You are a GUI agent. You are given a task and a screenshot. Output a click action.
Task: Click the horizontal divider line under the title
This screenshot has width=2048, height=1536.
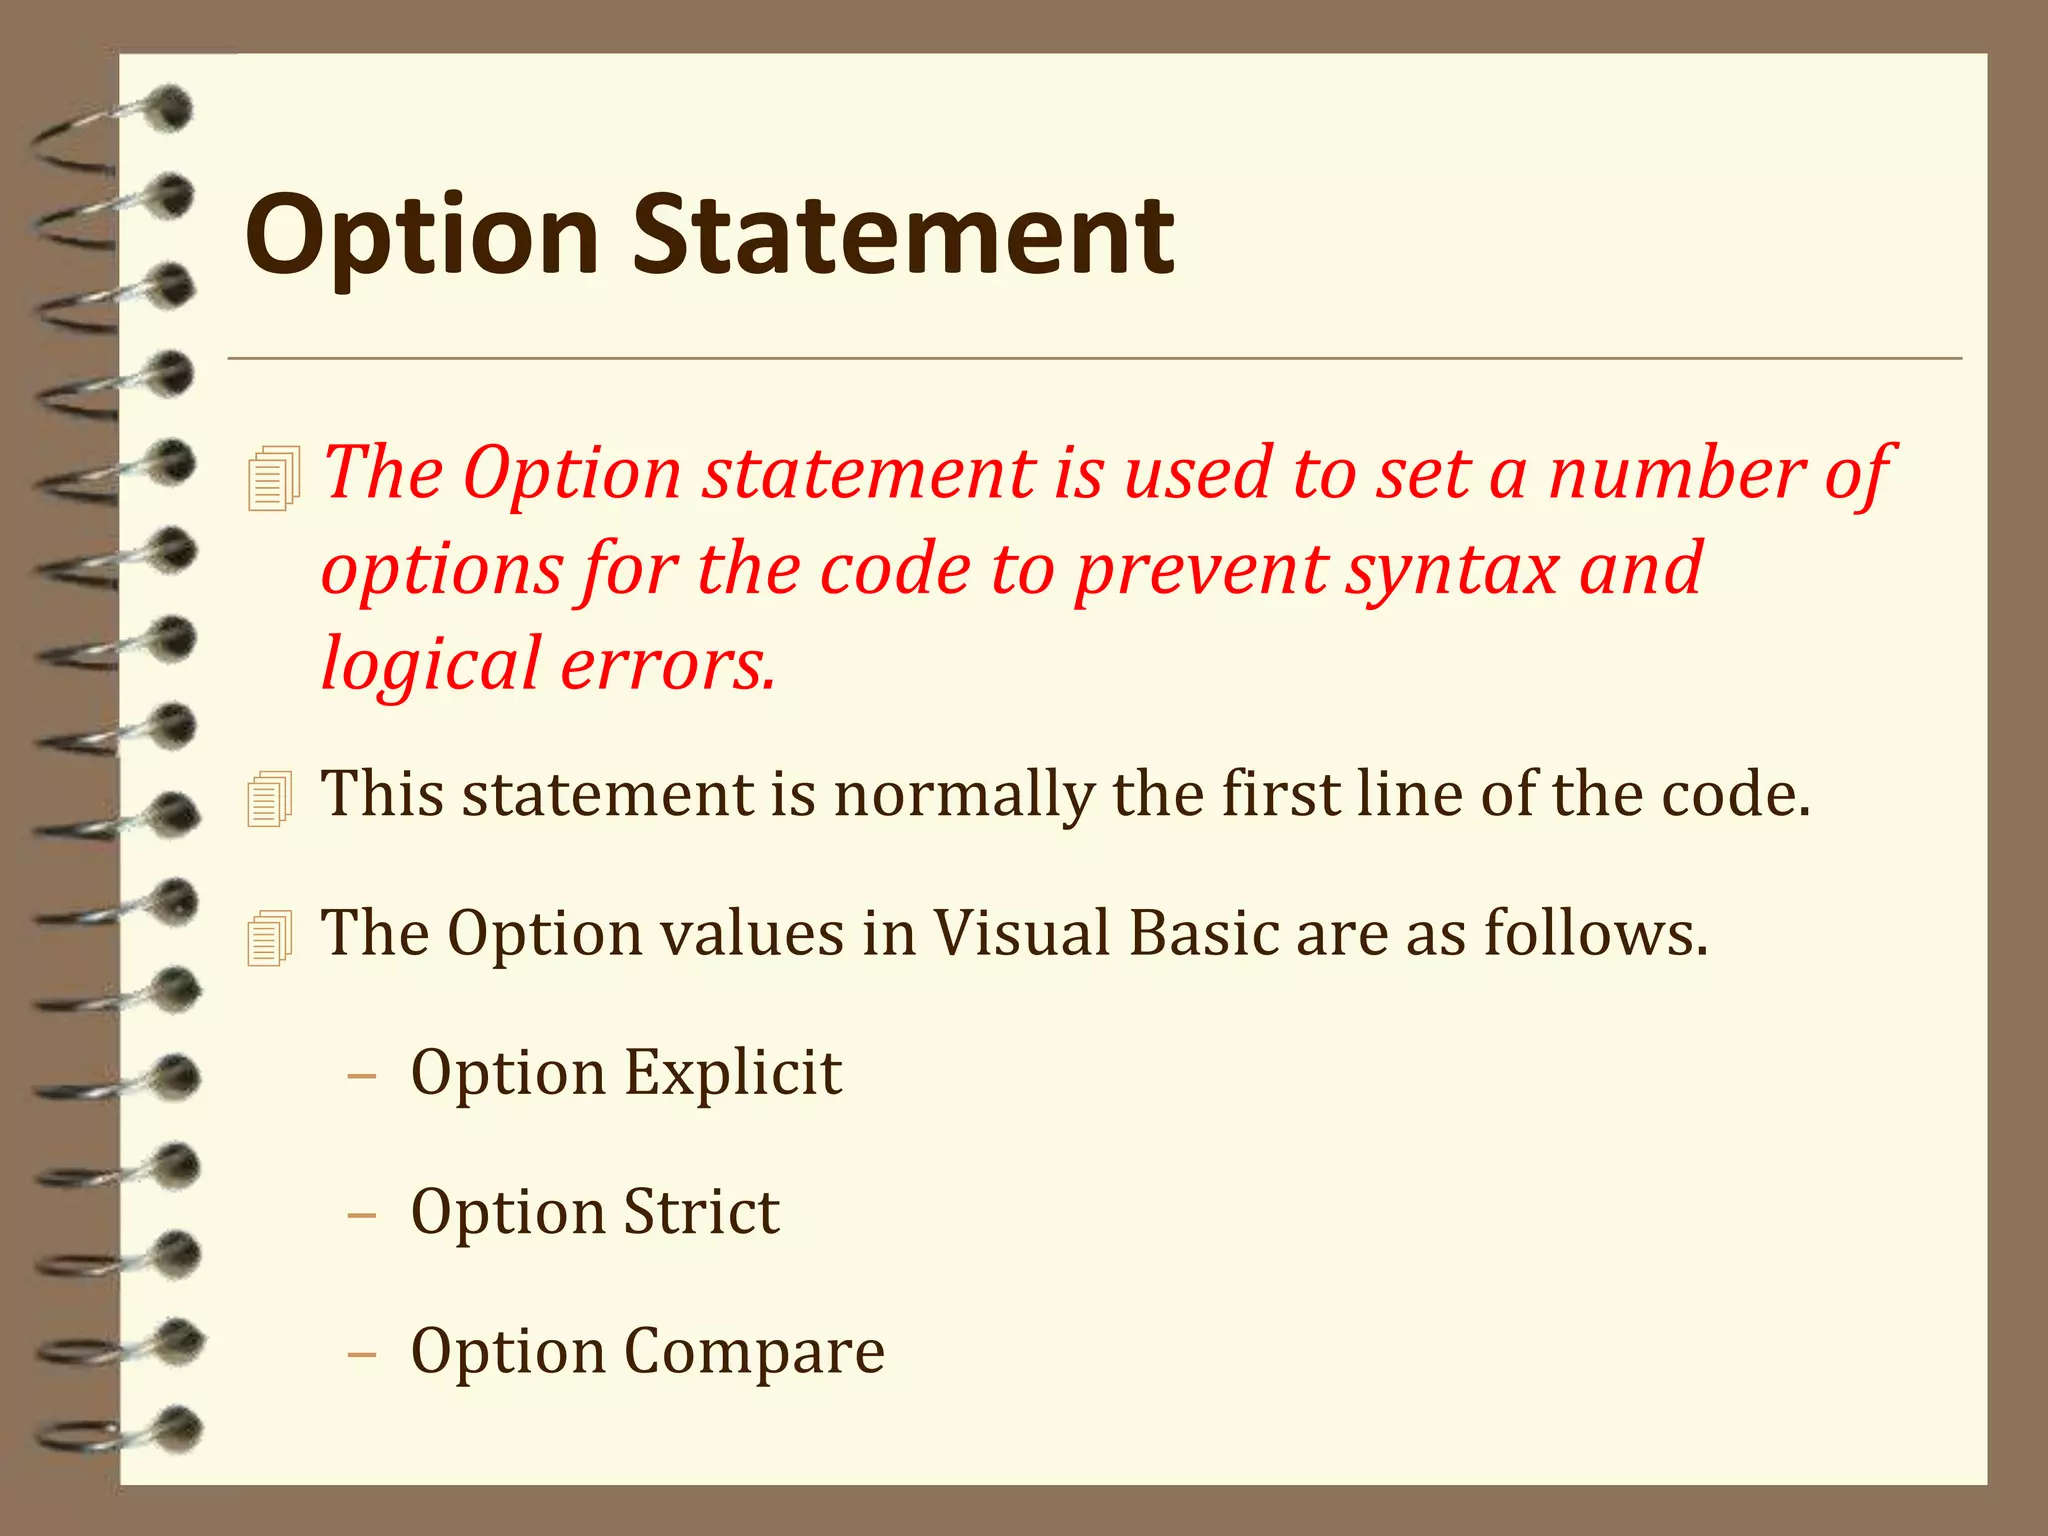1094,357
